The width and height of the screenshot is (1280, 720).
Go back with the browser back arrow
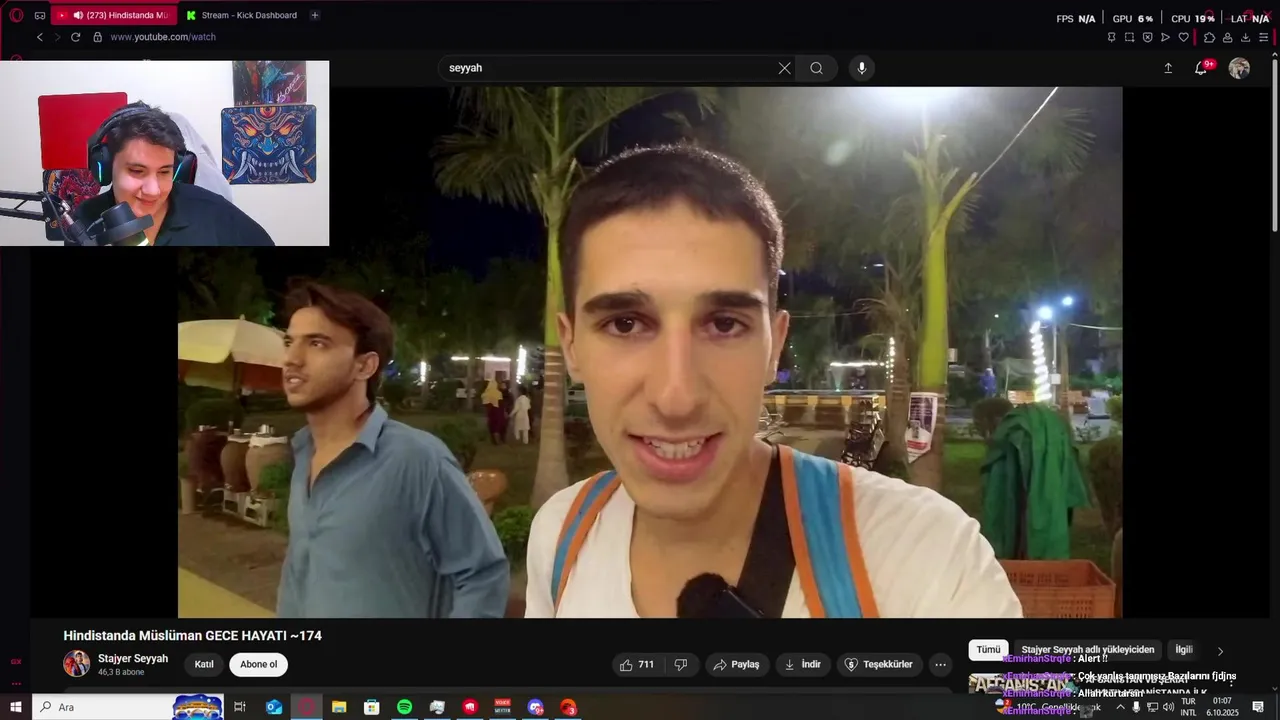[x=40, y=37]
